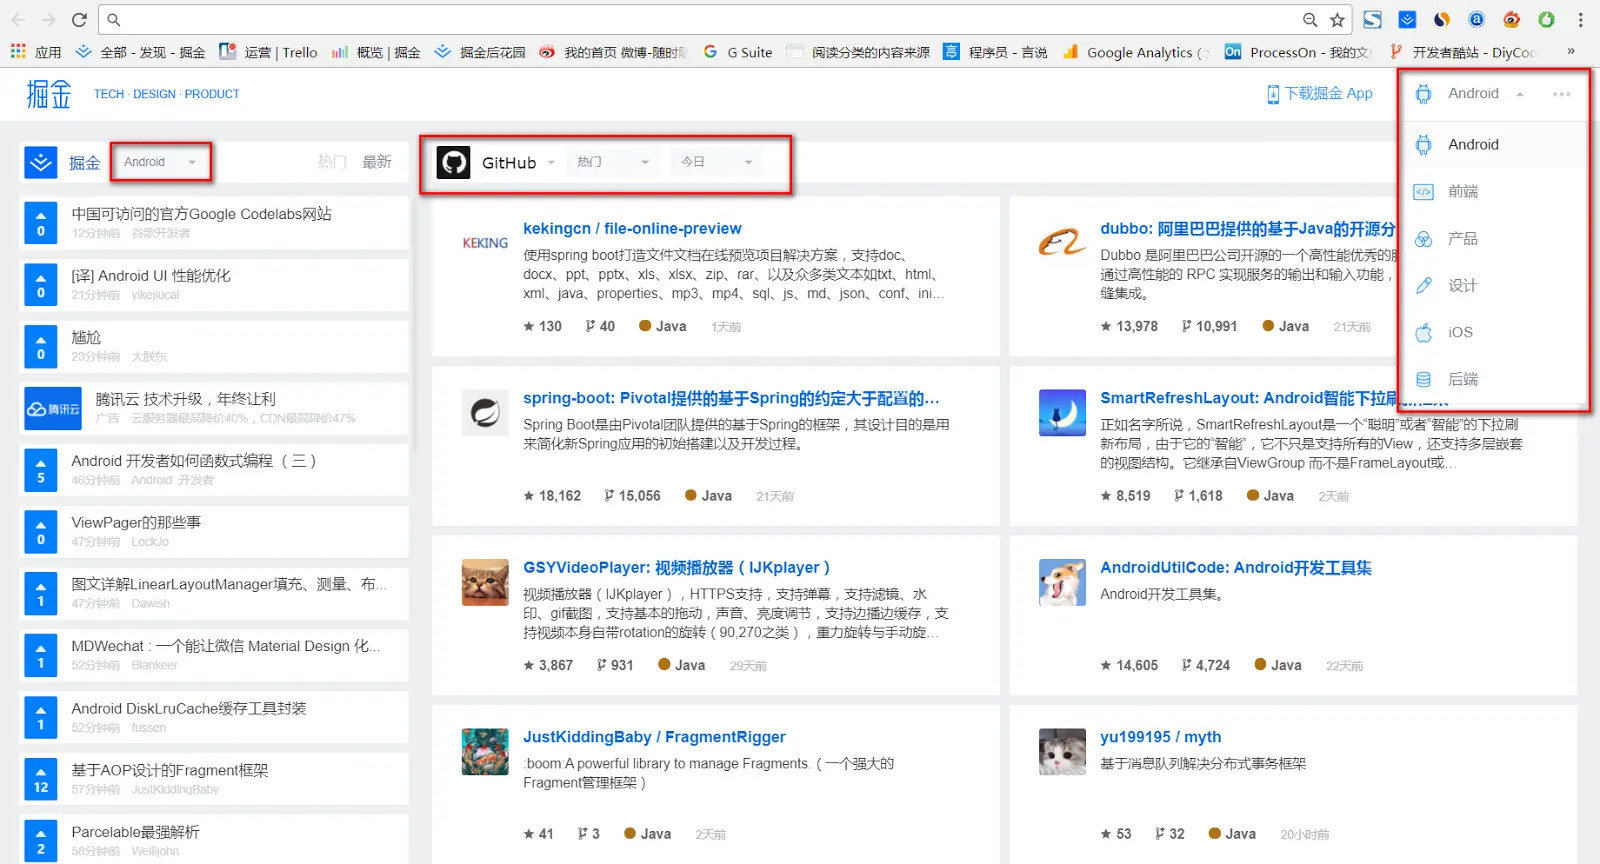This screenshot has width=1600, height=864.
Task: Bookmark this page with the star icon
Action: coord(1337,20)
